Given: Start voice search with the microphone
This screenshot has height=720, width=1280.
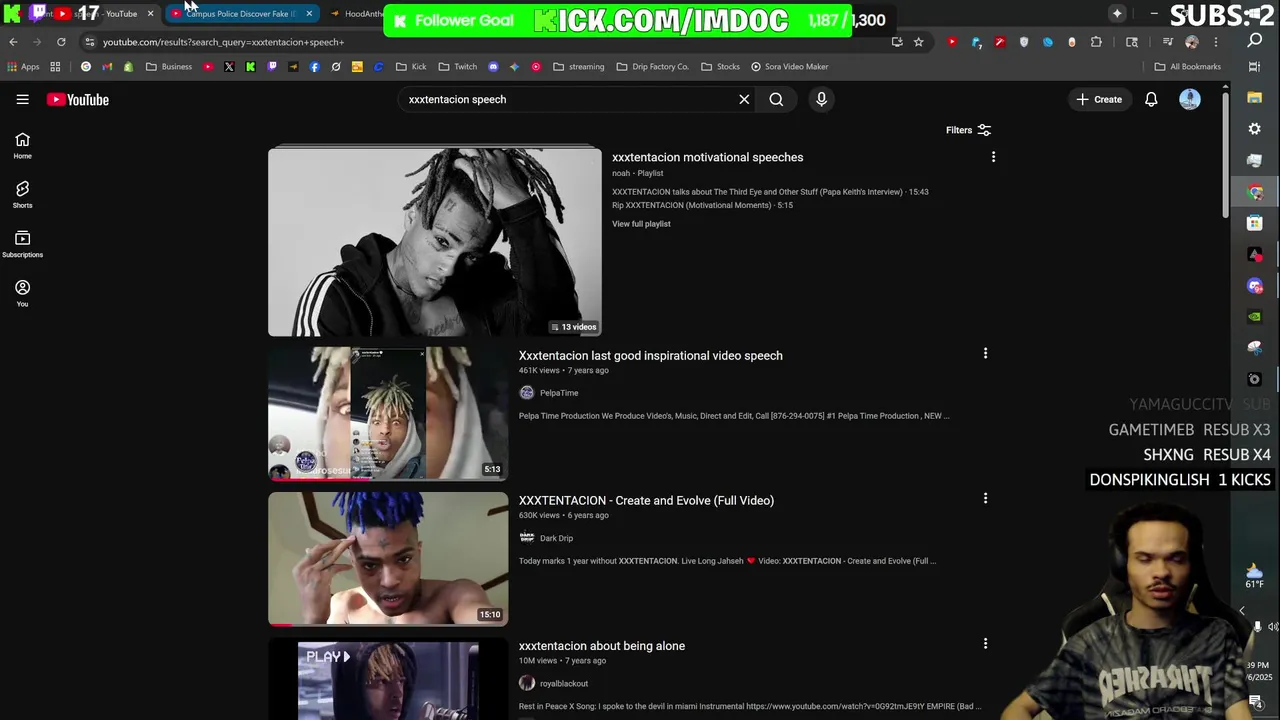Looking at the screenshot, I should tap(821, 99).
